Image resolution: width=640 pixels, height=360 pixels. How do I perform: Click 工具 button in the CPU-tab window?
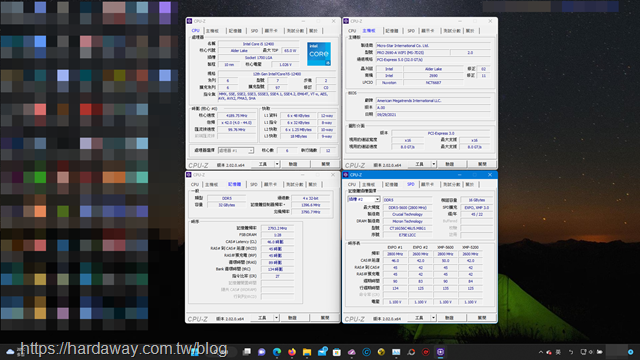[x=263, y=164]
